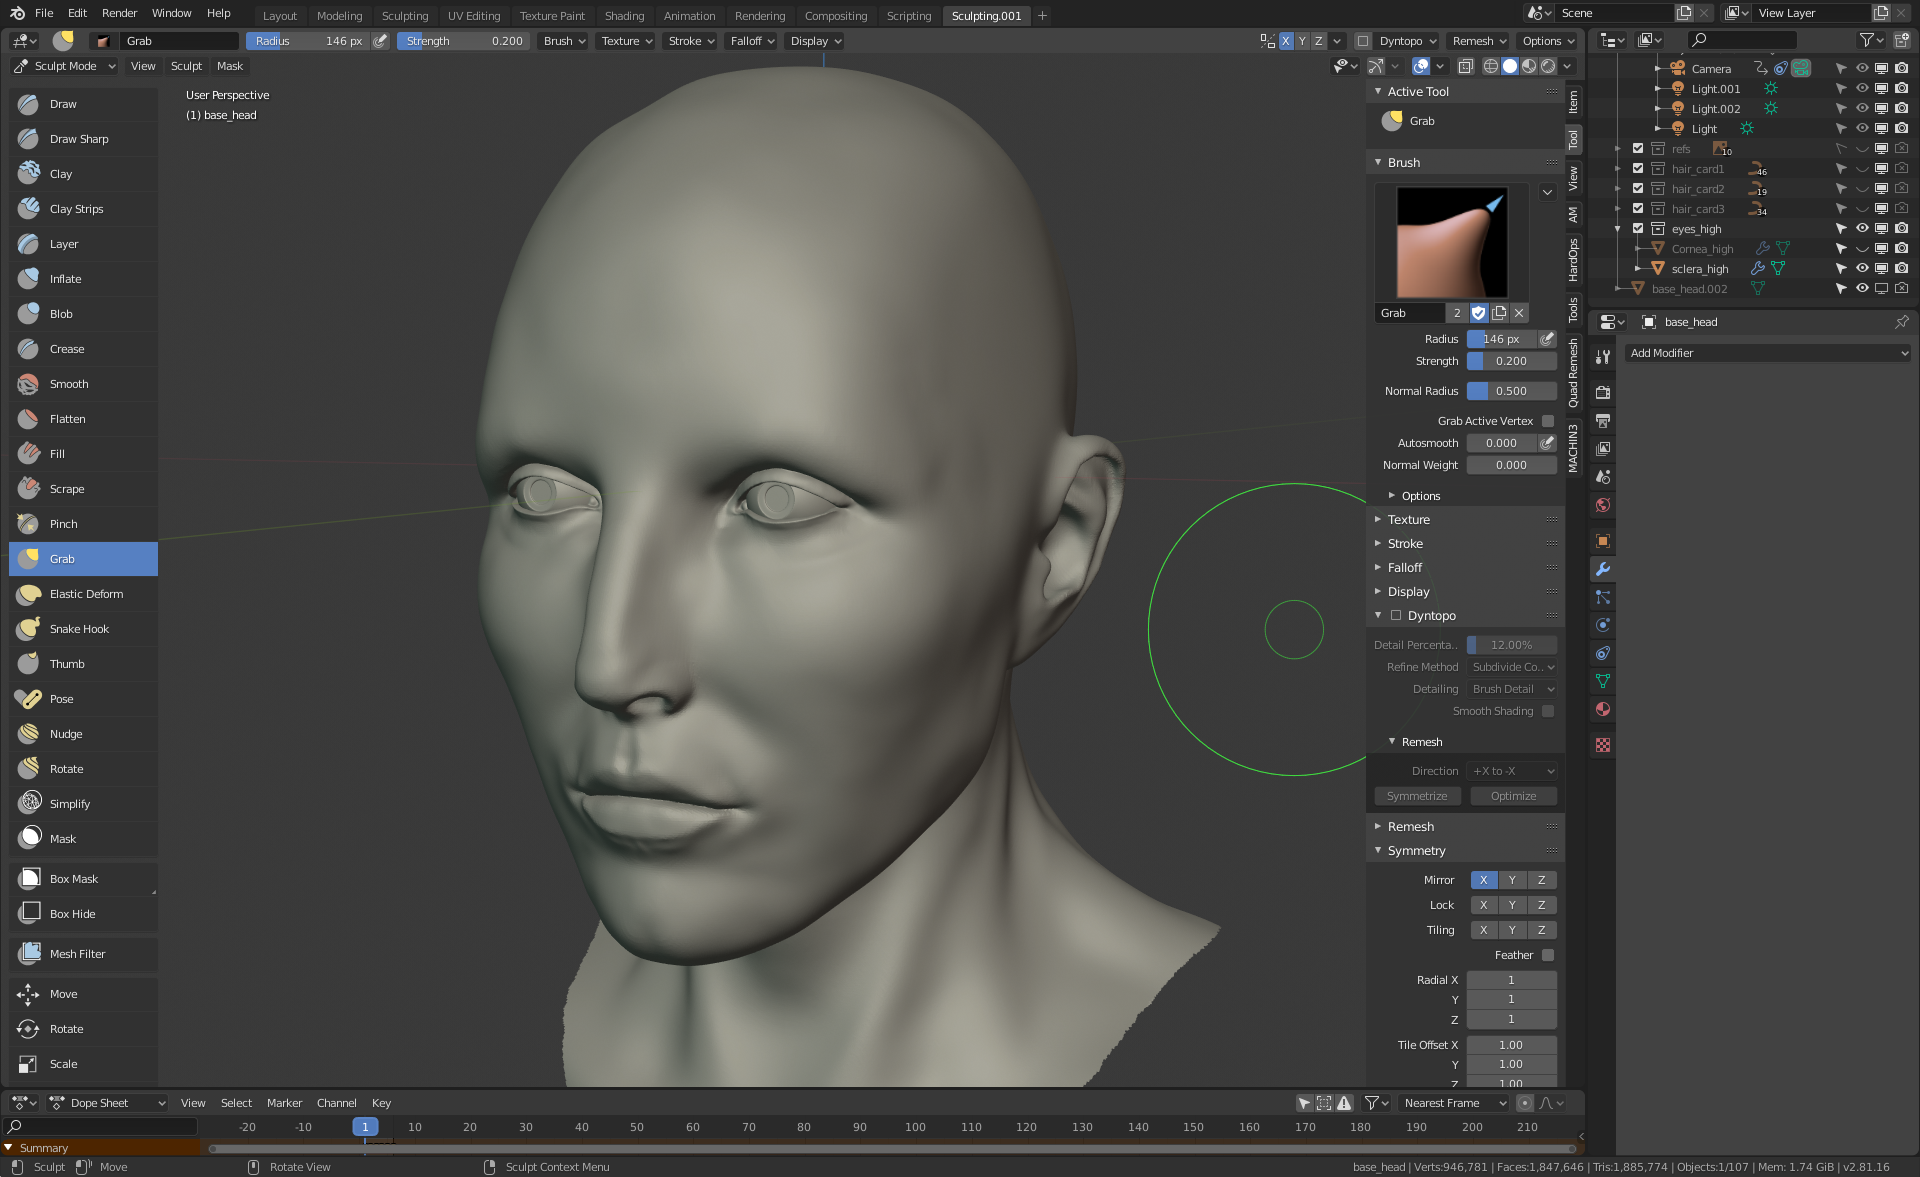1920x1177 pixels.
Task: Select the Snake Hook brush
Action: click(79, 629)
